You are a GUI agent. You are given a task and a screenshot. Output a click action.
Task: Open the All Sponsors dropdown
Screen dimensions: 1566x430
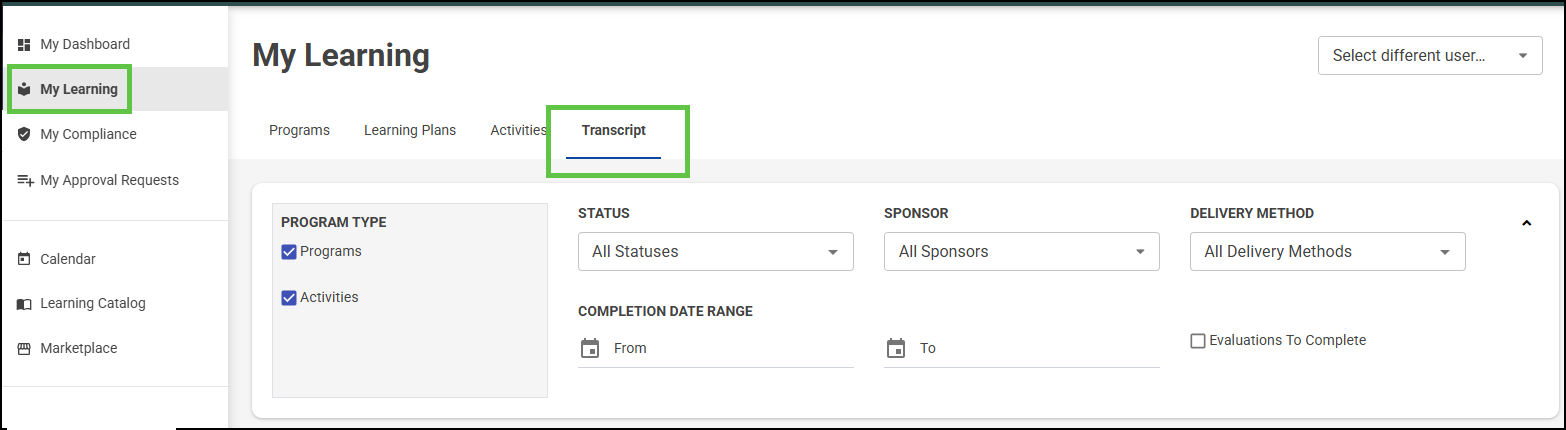click(x=1021, y=252)
